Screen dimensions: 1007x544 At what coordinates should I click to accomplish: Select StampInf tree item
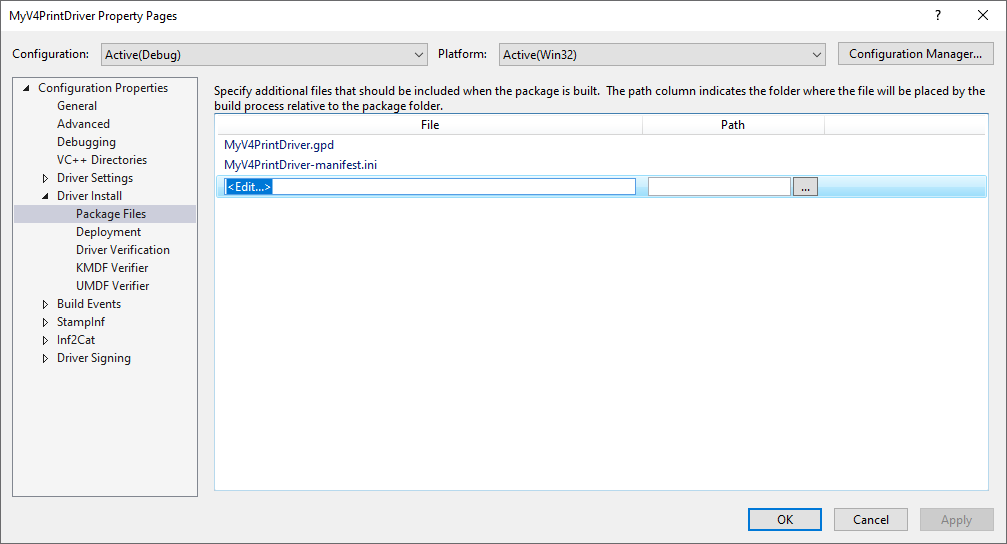81,322
